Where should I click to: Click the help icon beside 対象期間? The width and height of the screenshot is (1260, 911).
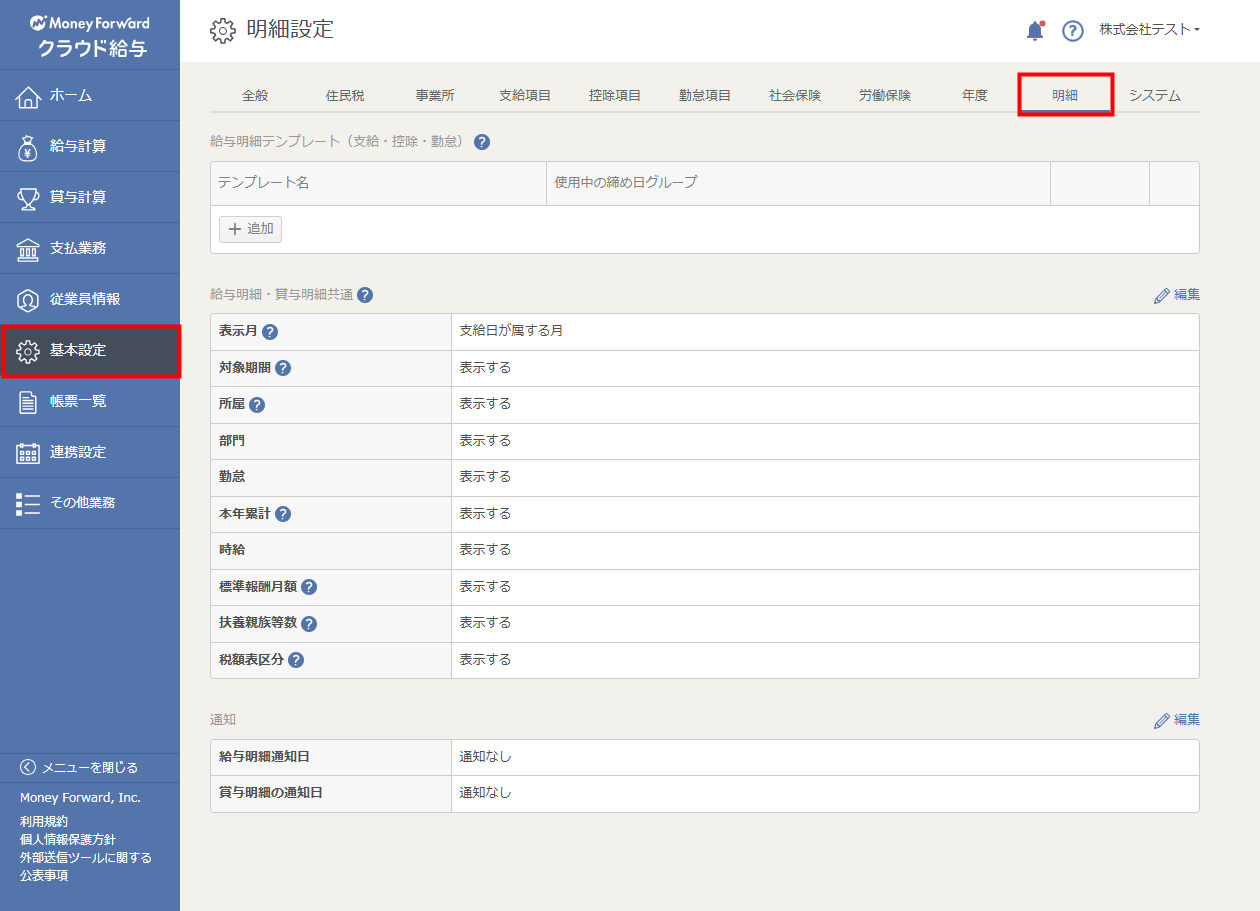tap(283, 368)
